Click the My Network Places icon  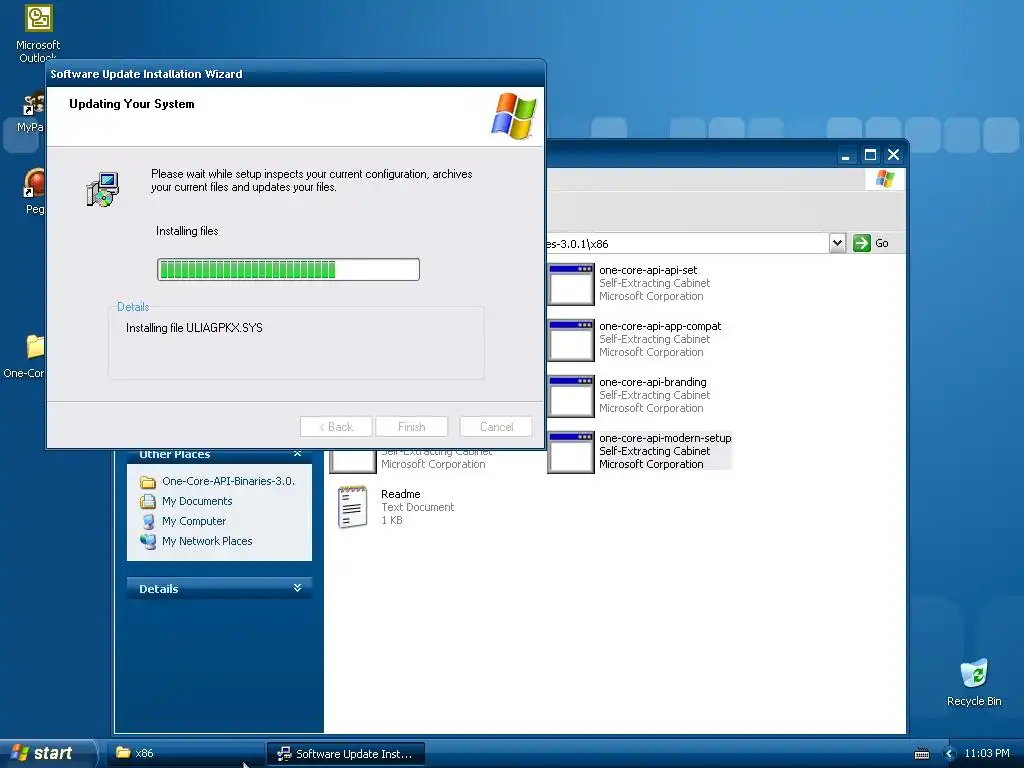click(148, 541)
